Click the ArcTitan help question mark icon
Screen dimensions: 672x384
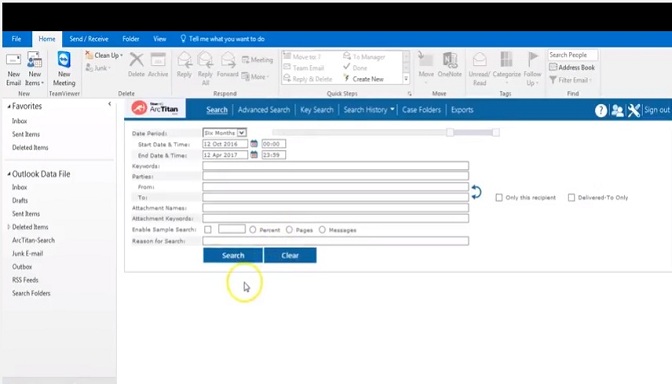coord(601,111)
